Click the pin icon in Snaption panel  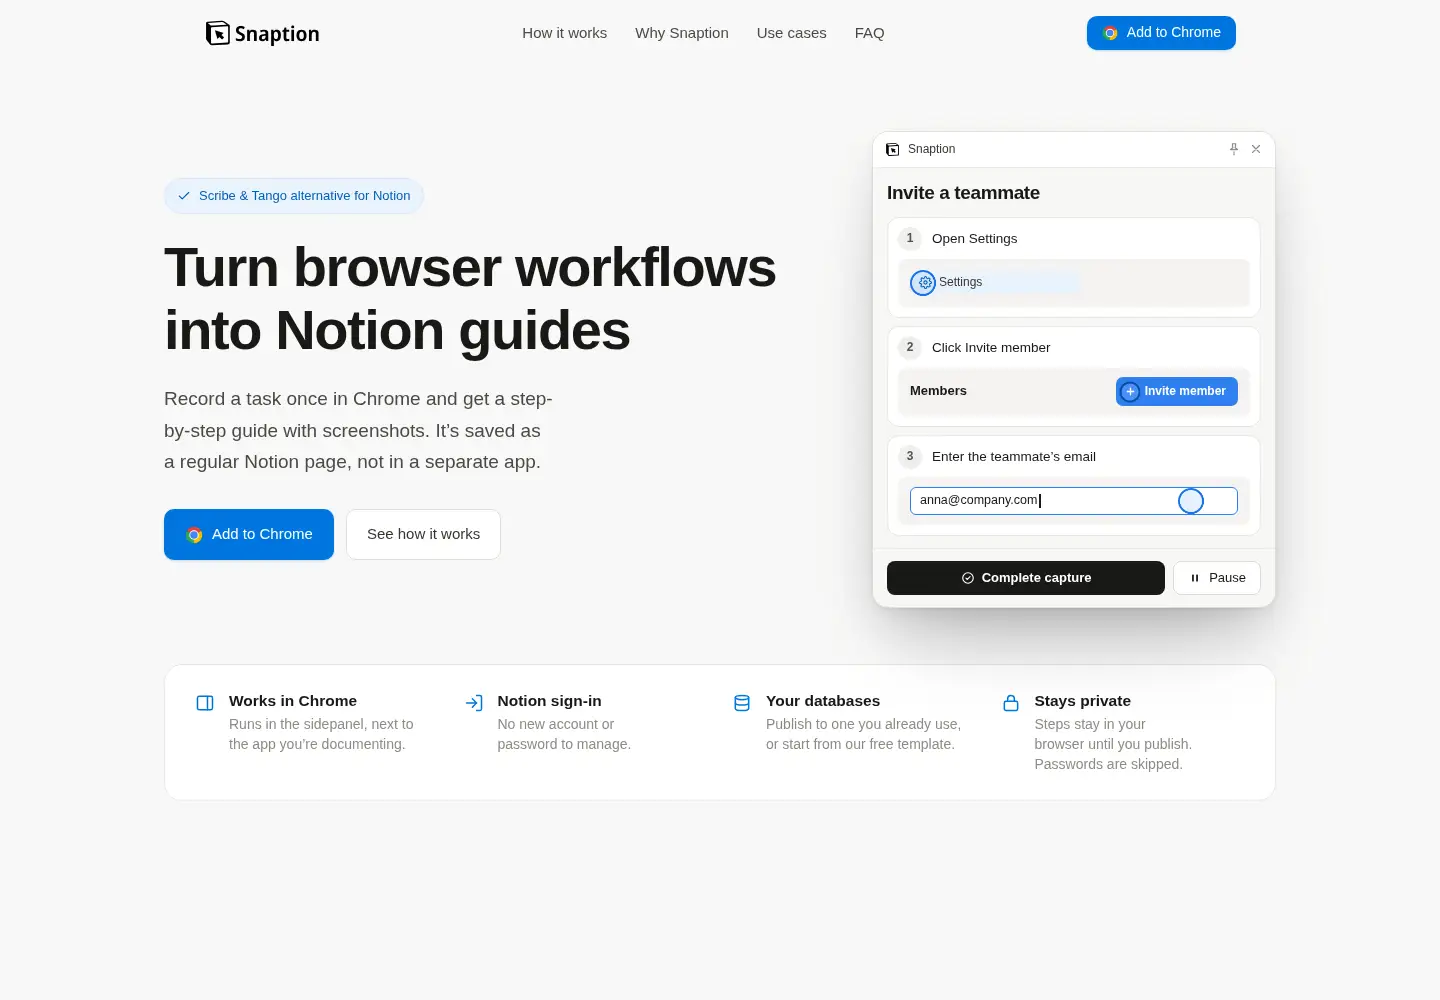coord(1234,149)
